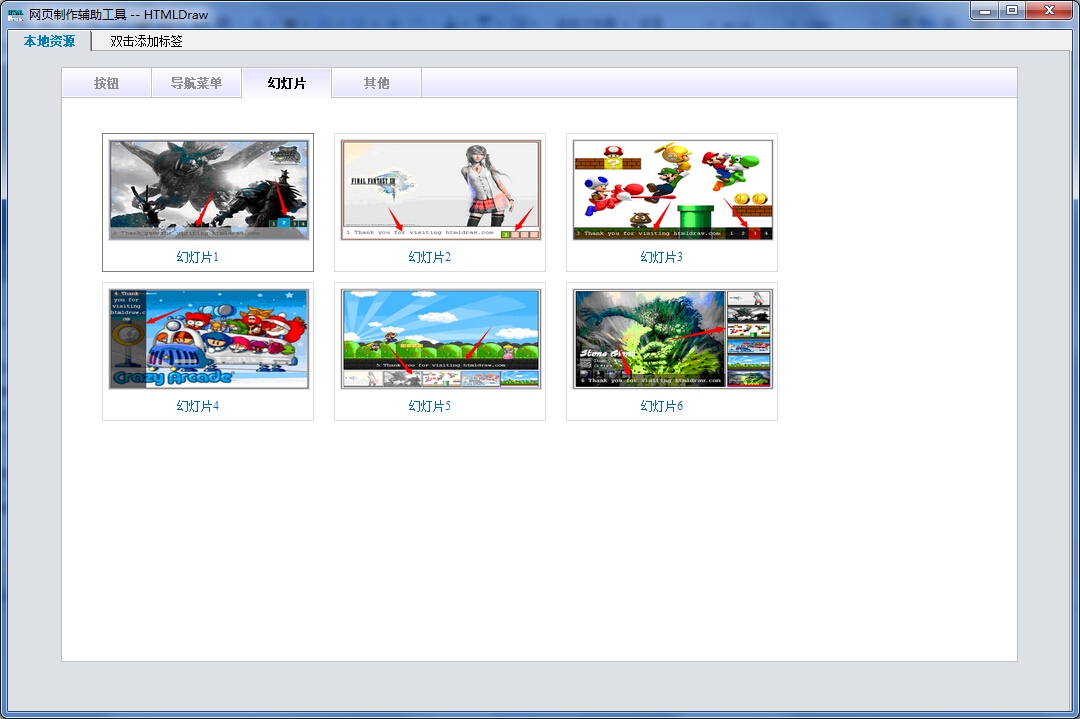Open the 导航菜单 category tab

point(196,83)
